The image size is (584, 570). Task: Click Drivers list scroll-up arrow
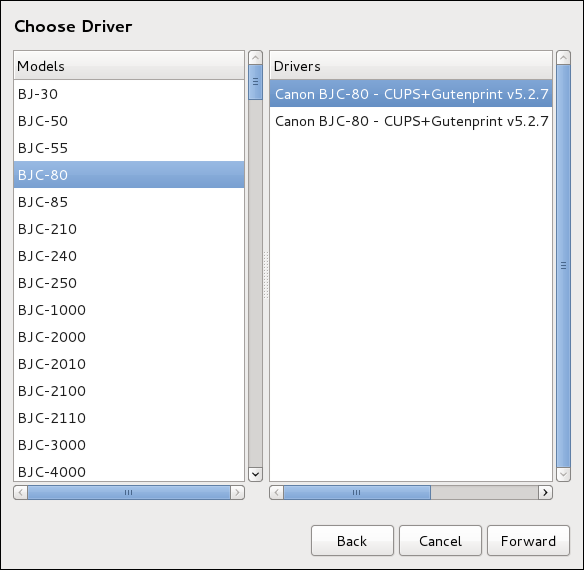coord(563,58)
